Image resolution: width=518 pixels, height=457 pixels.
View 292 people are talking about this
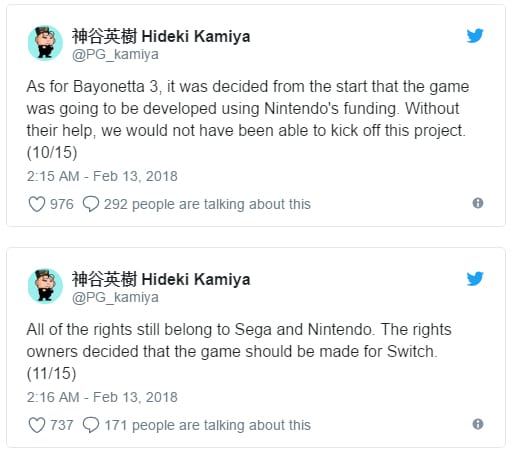[x=207, y=204]
